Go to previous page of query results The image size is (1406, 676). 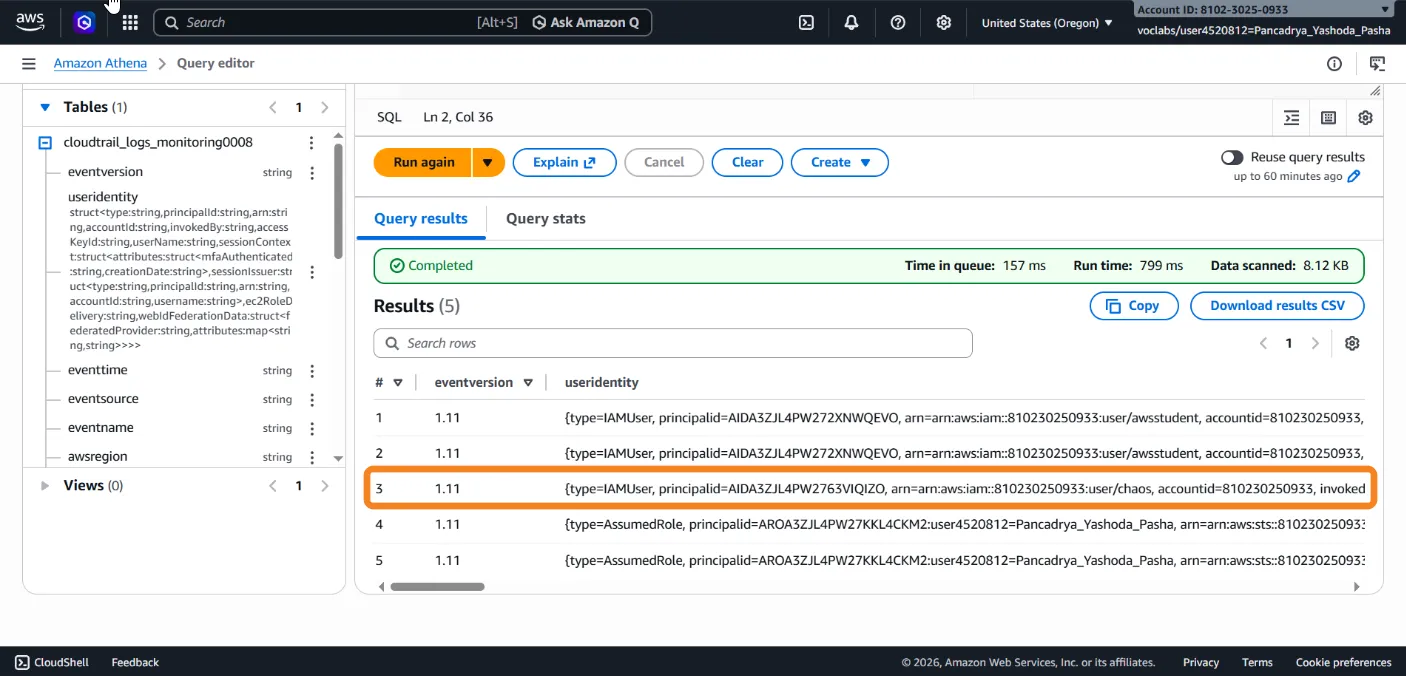(1263, 343)
